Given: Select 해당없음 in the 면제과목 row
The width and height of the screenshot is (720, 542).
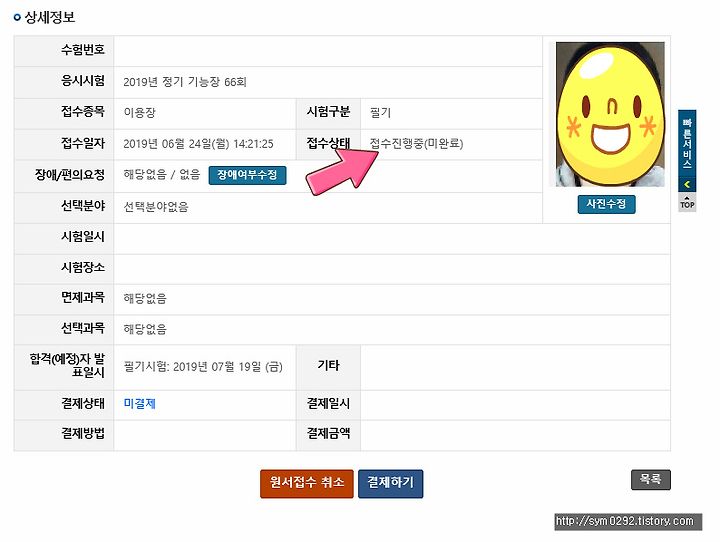Looking at the screenshot, I should [x=145, y=299].
